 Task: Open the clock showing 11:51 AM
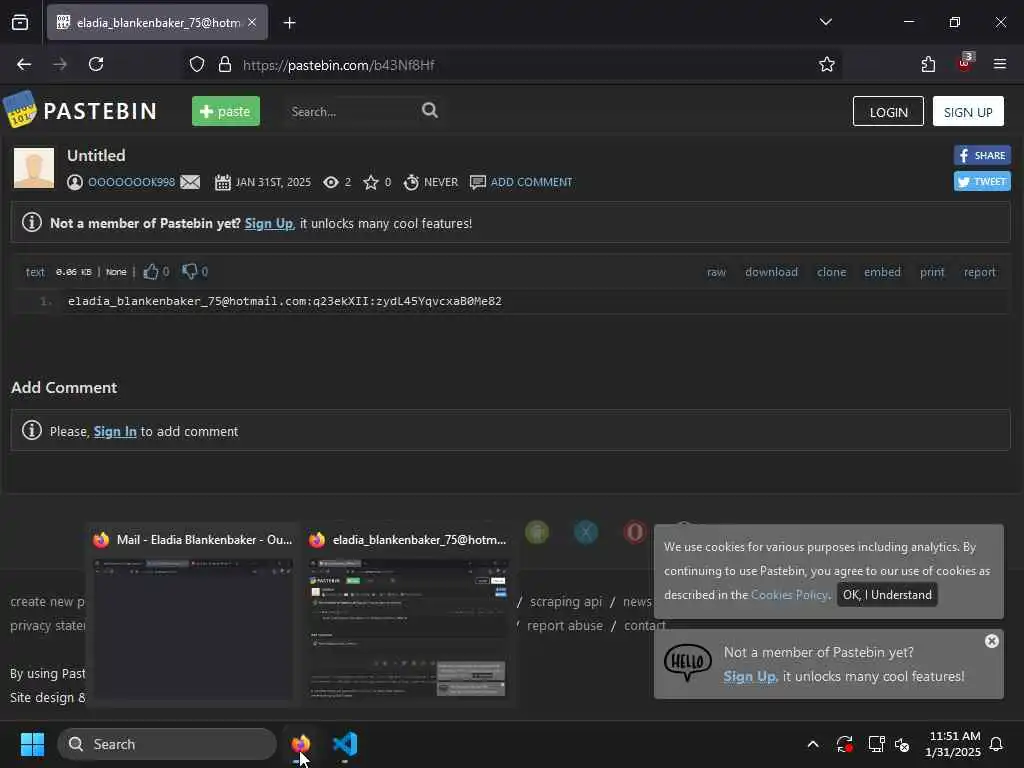click(x=953, y=744)
